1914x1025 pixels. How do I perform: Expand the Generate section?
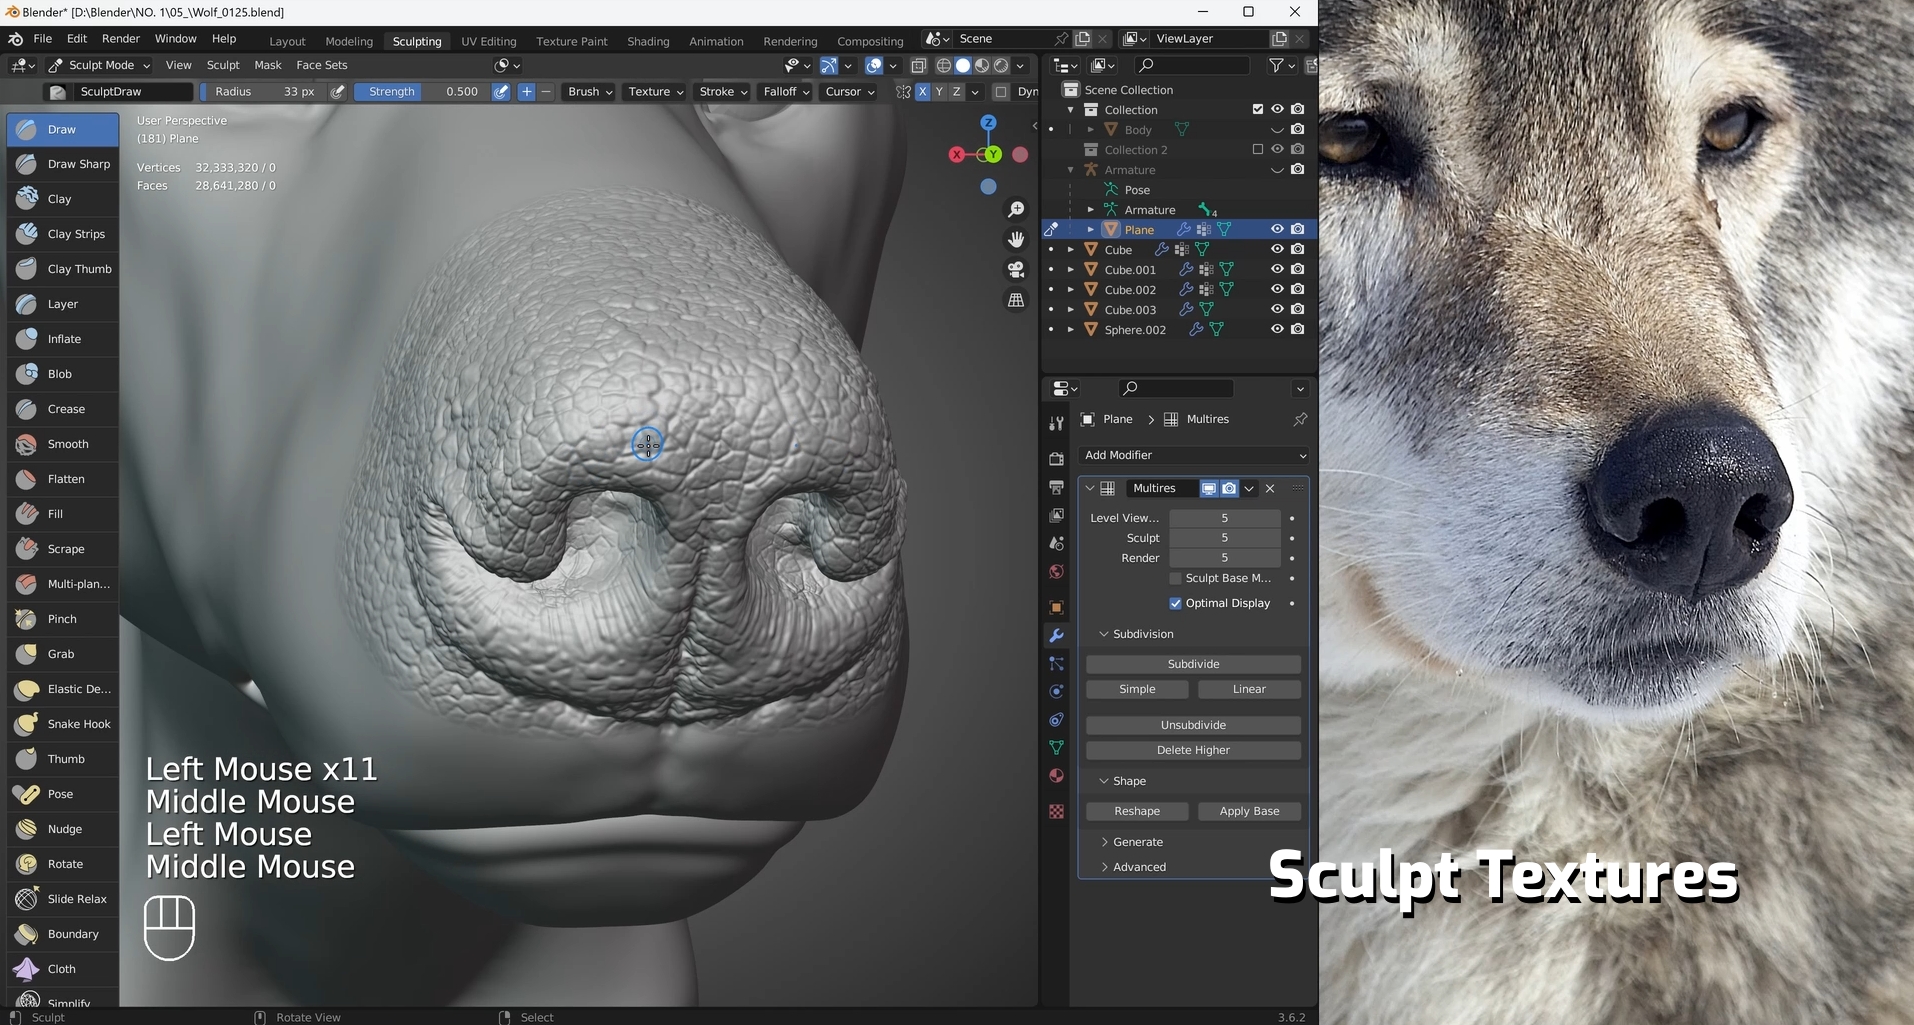(x=1137, y=842)
